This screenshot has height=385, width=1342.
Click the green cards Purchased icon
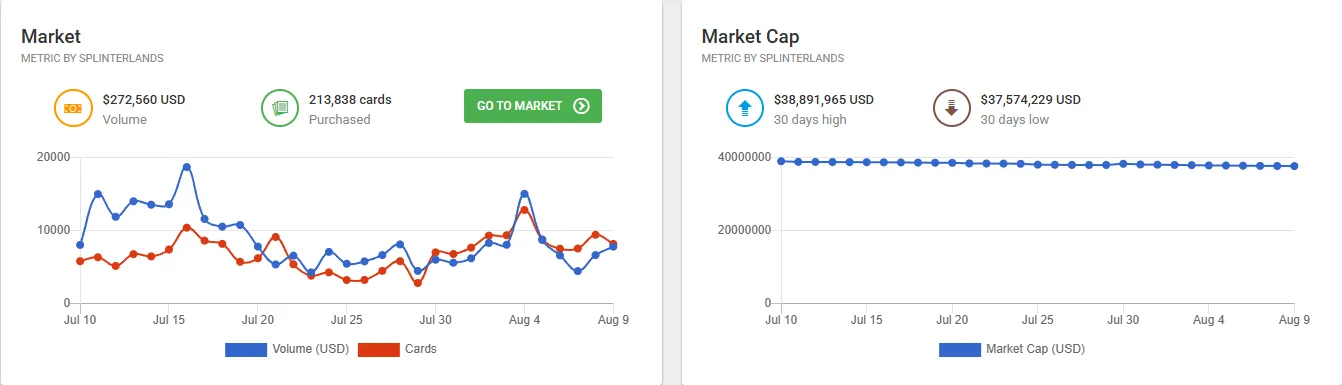pos(280,108)
